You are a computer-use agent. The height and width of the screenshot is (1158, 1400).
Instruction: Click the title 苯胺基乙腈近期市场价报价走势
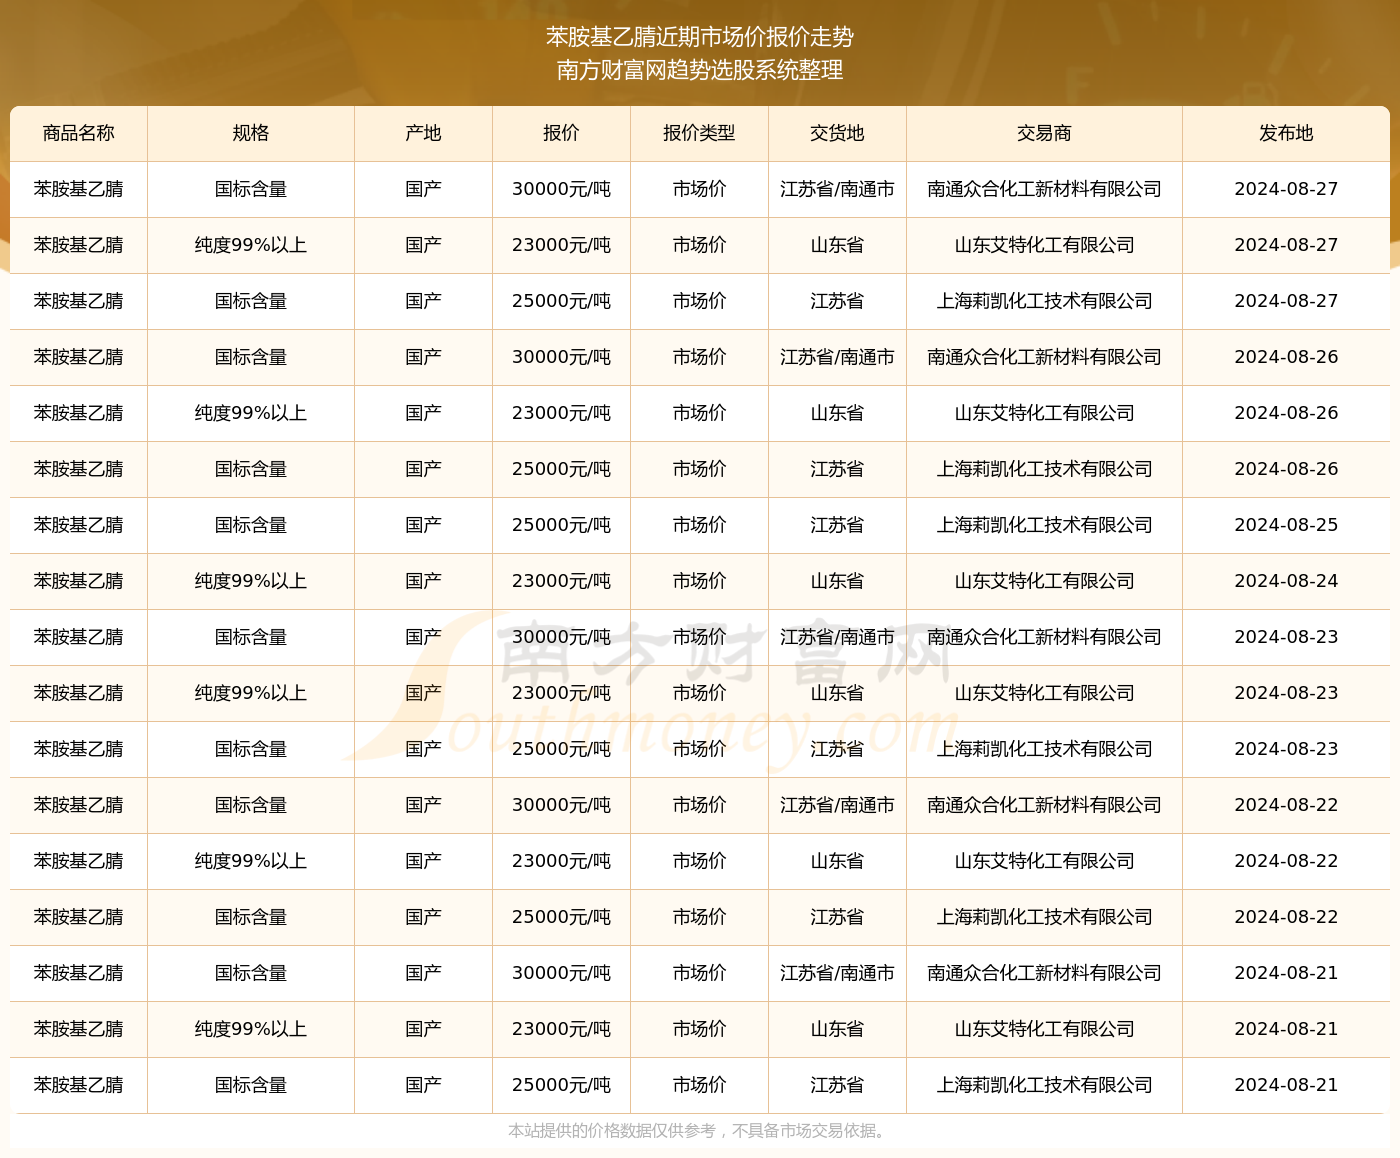699,37
